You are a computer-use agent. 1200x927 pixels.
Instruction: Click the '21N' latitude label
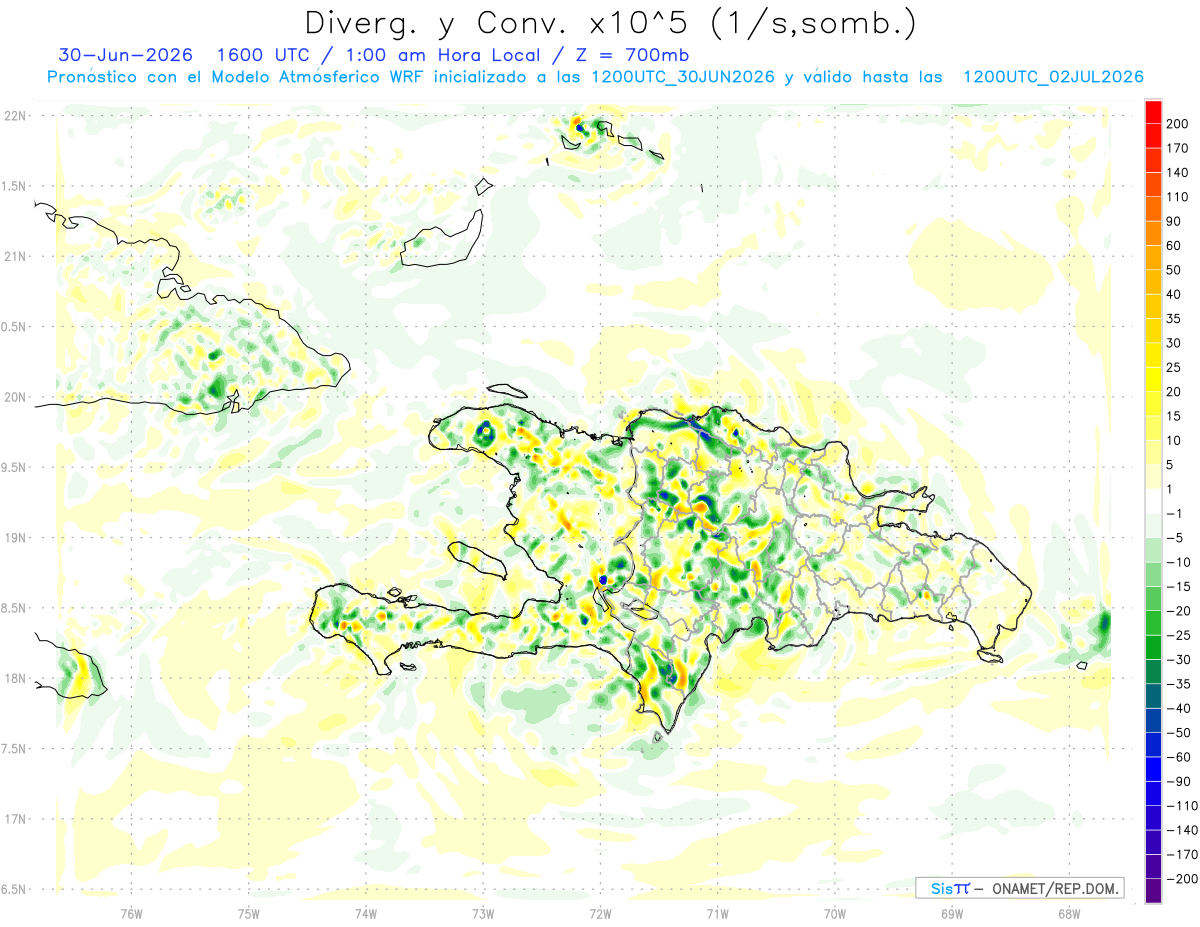point(15,256)
